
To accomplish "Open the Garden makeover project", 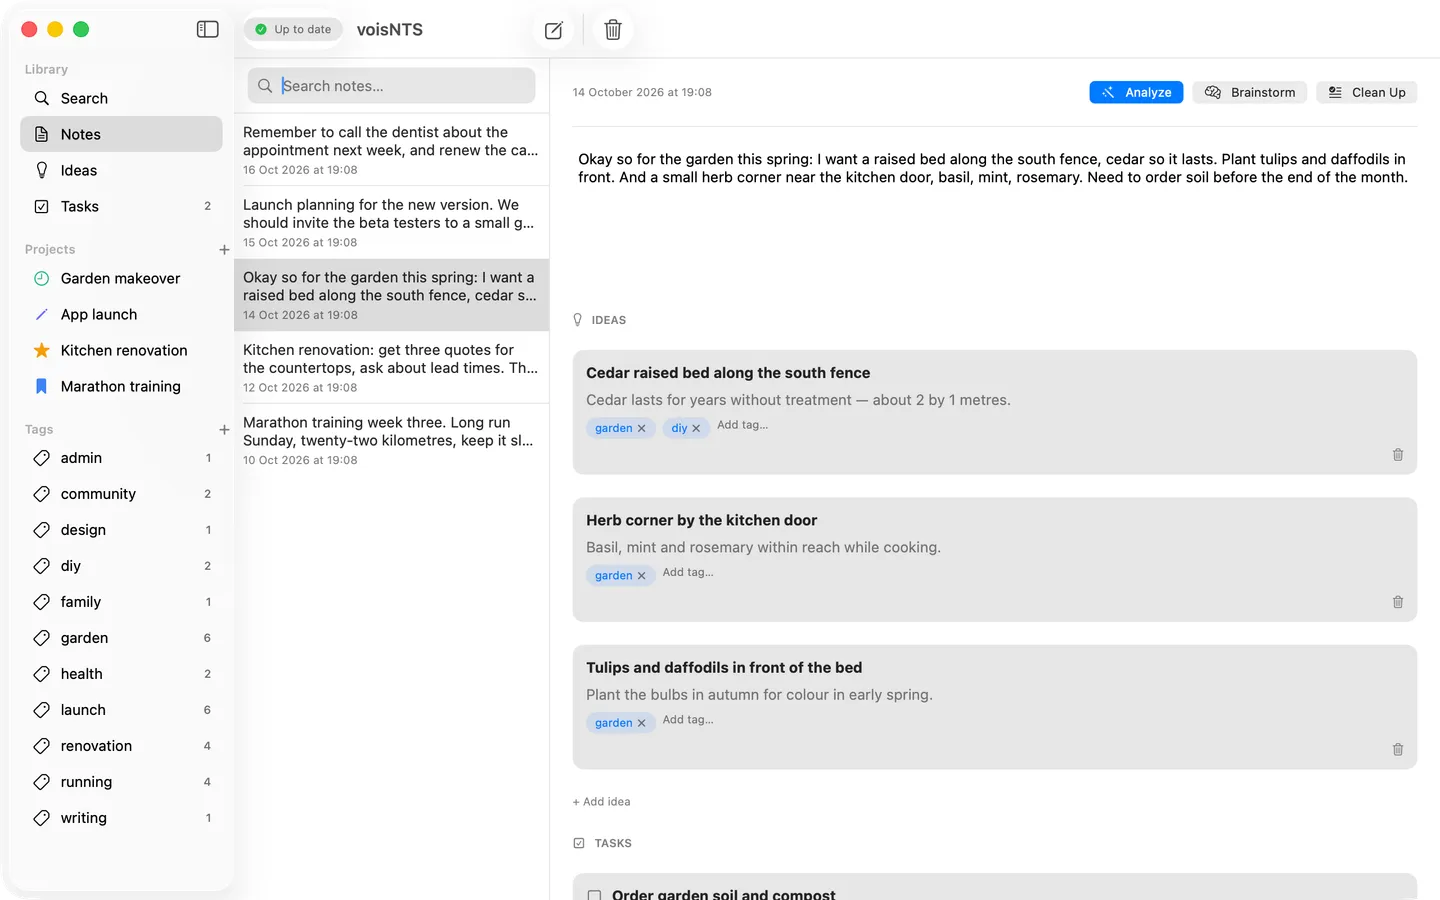I will coord(121,278).
